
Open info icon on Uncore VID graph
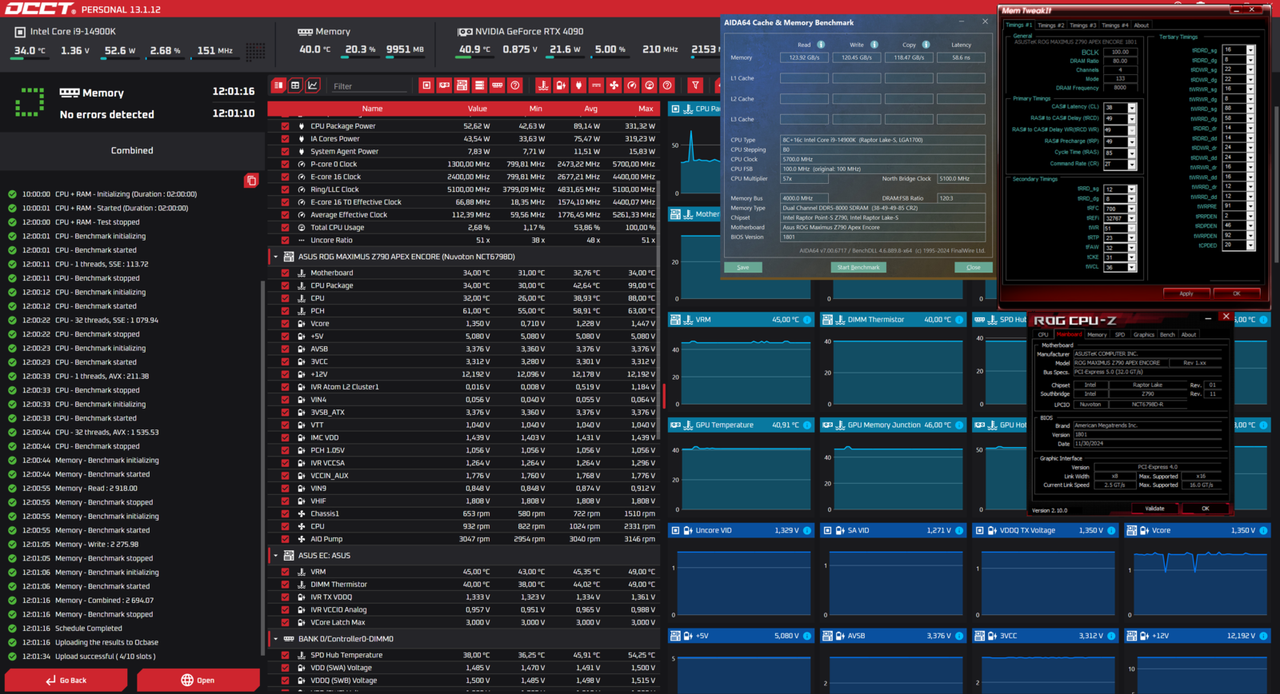pos(807,530)
